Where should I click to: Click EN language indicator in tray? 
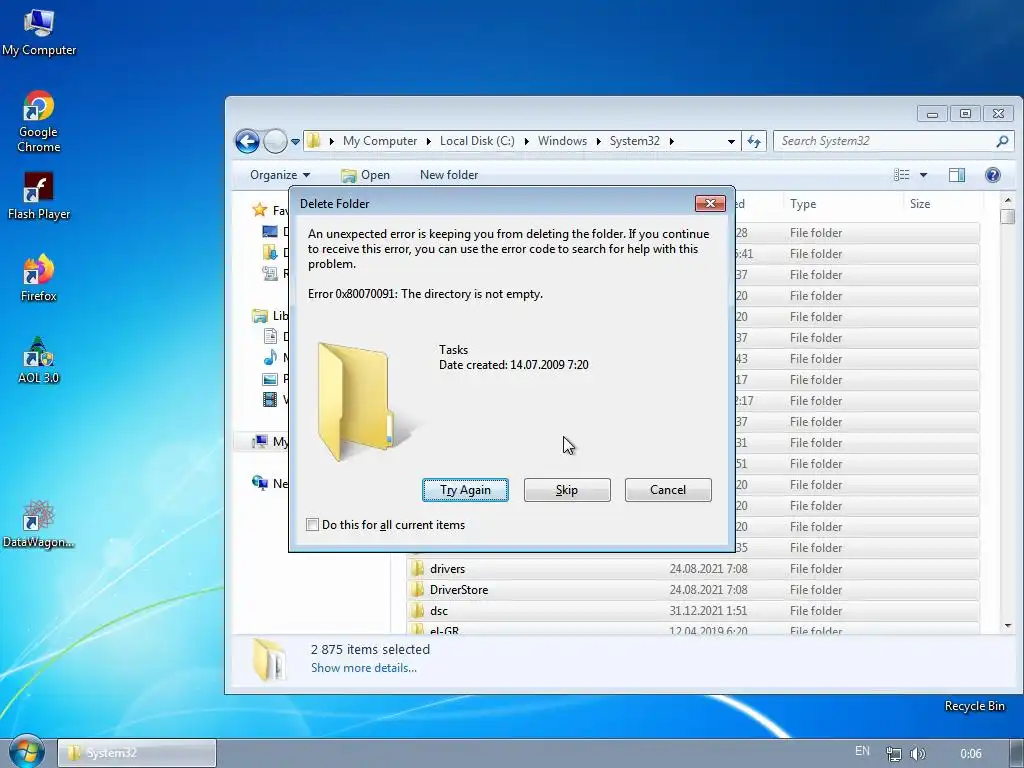863,751
